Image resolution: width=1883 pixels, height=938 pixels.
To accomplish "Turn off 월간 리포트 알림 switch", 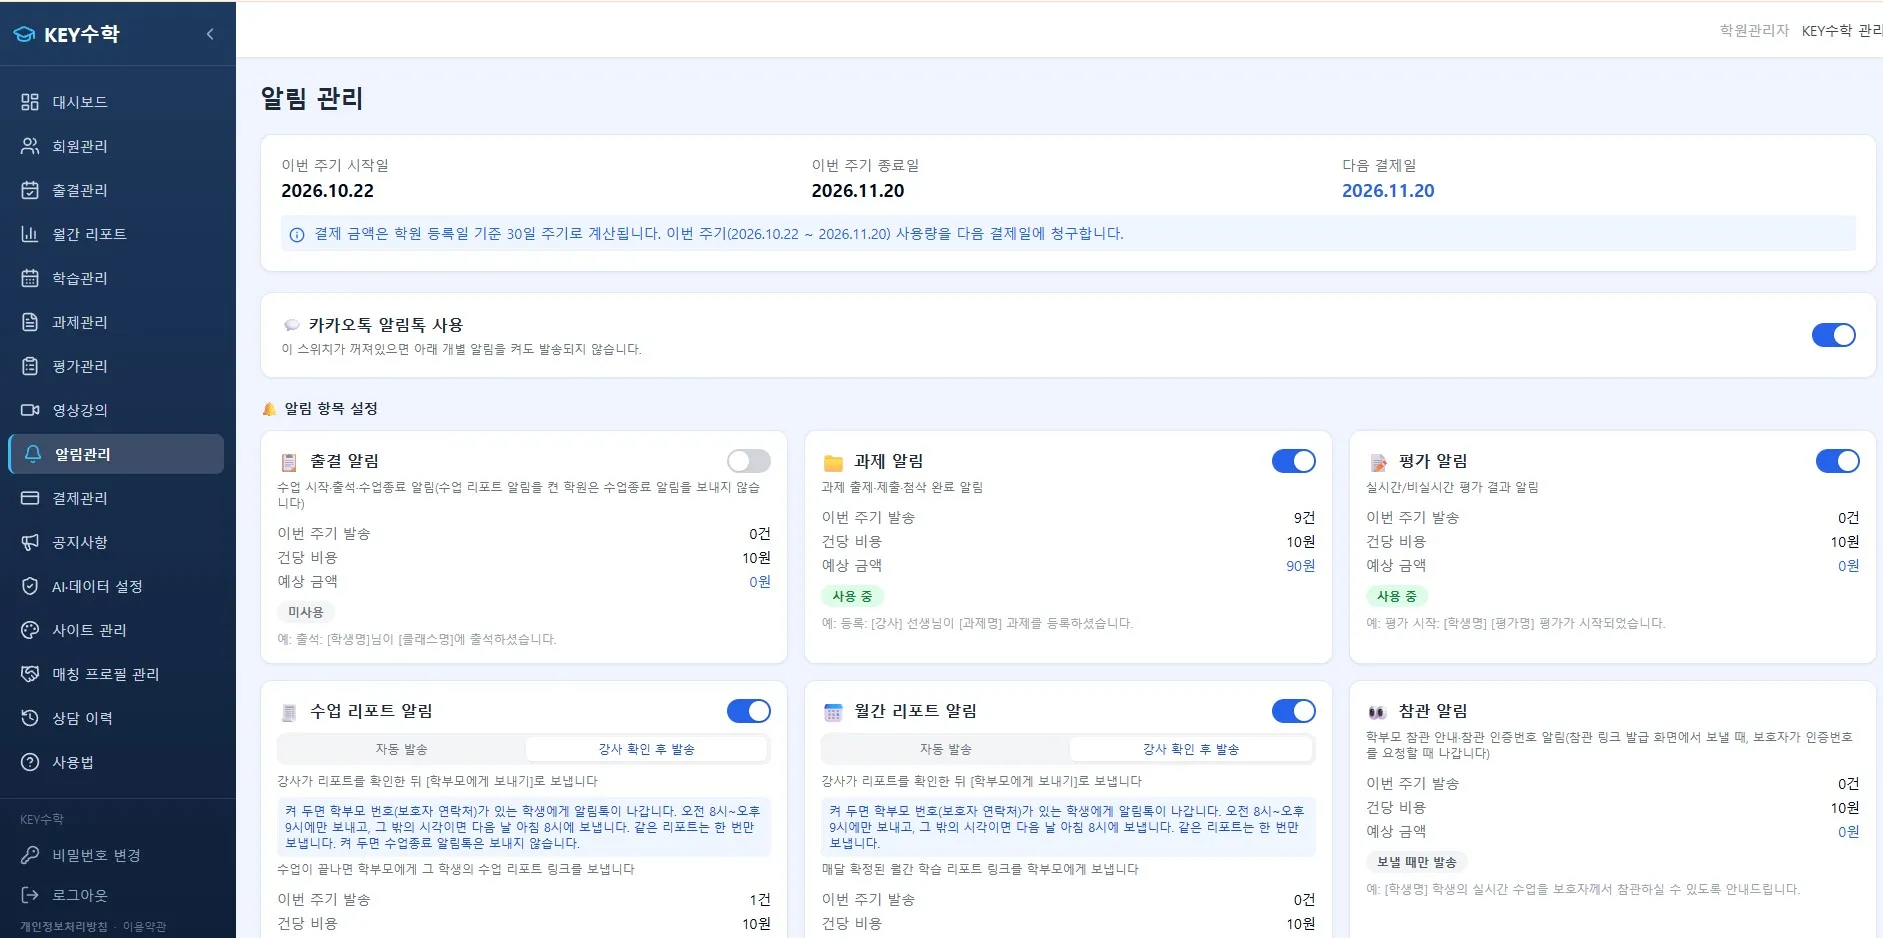I will point(1293,711).
